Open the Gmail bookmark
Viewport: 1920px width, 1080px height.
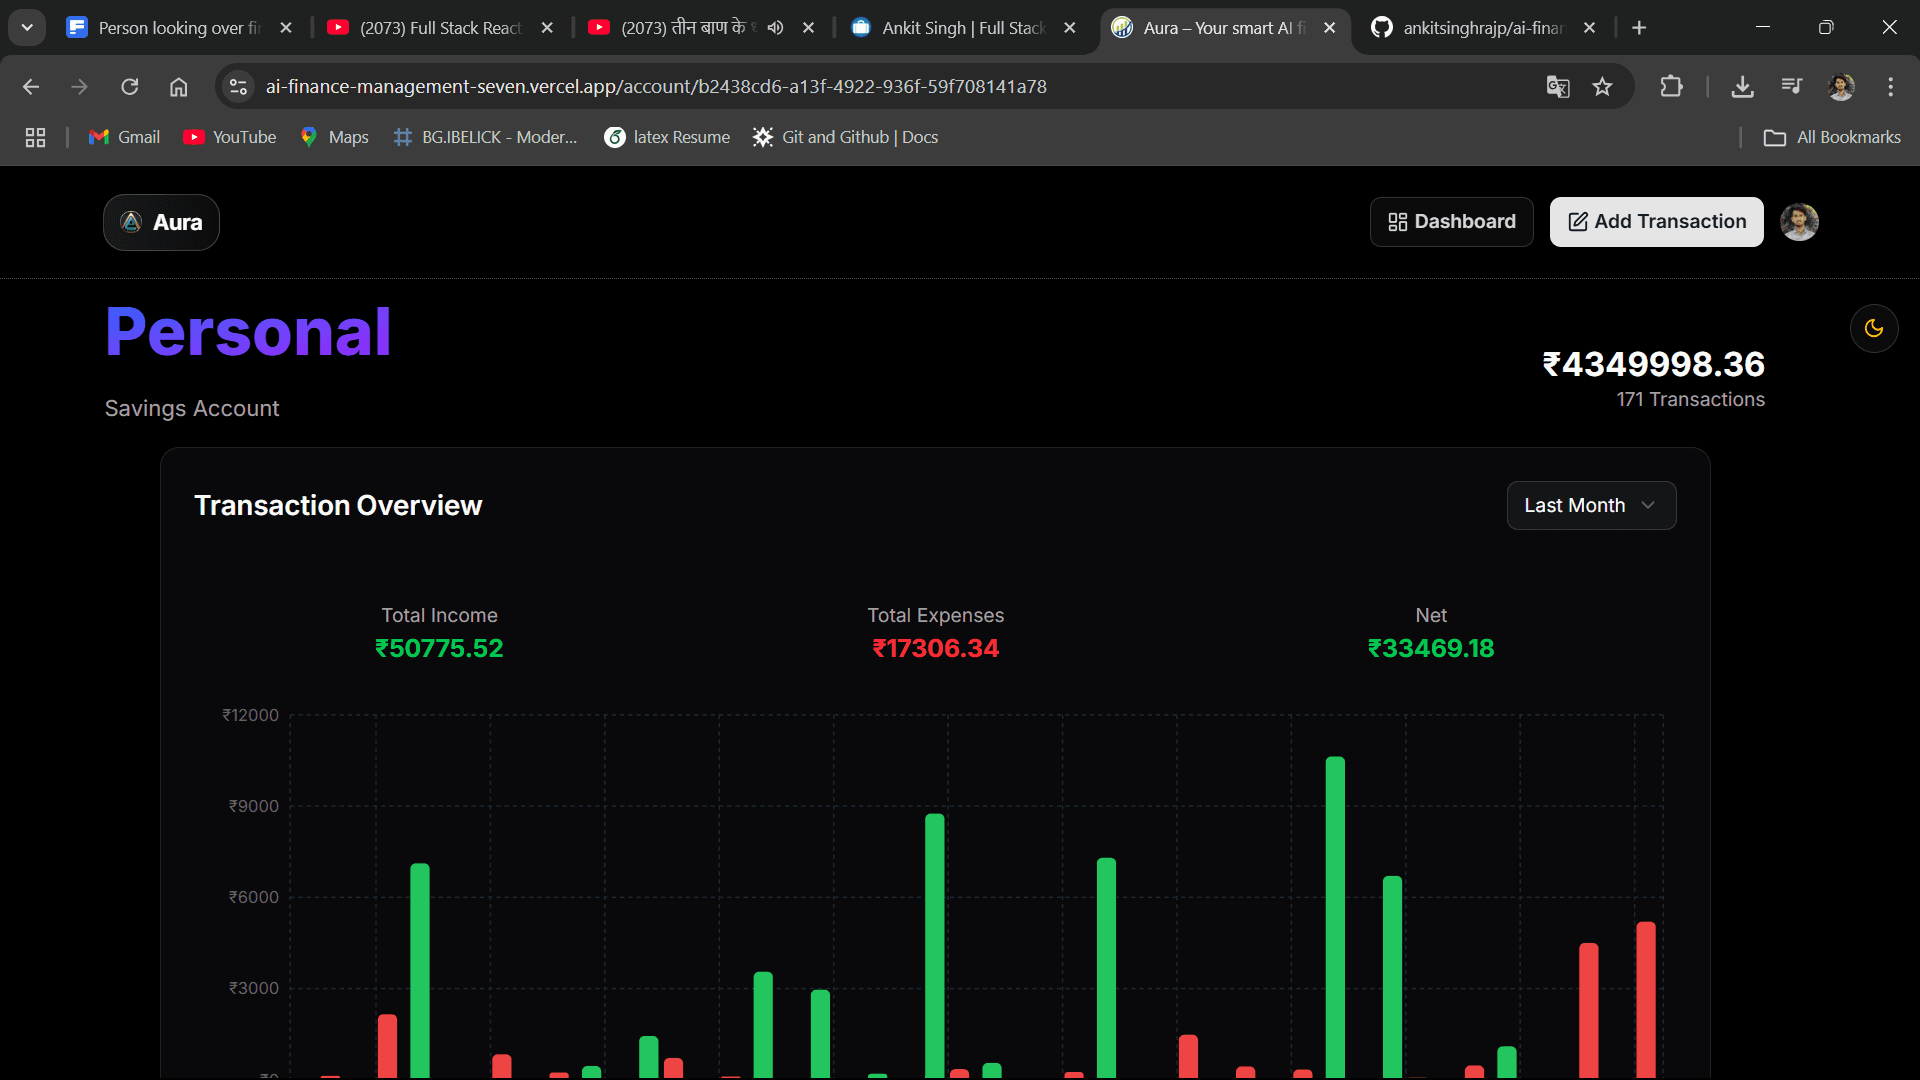point(124,137)
